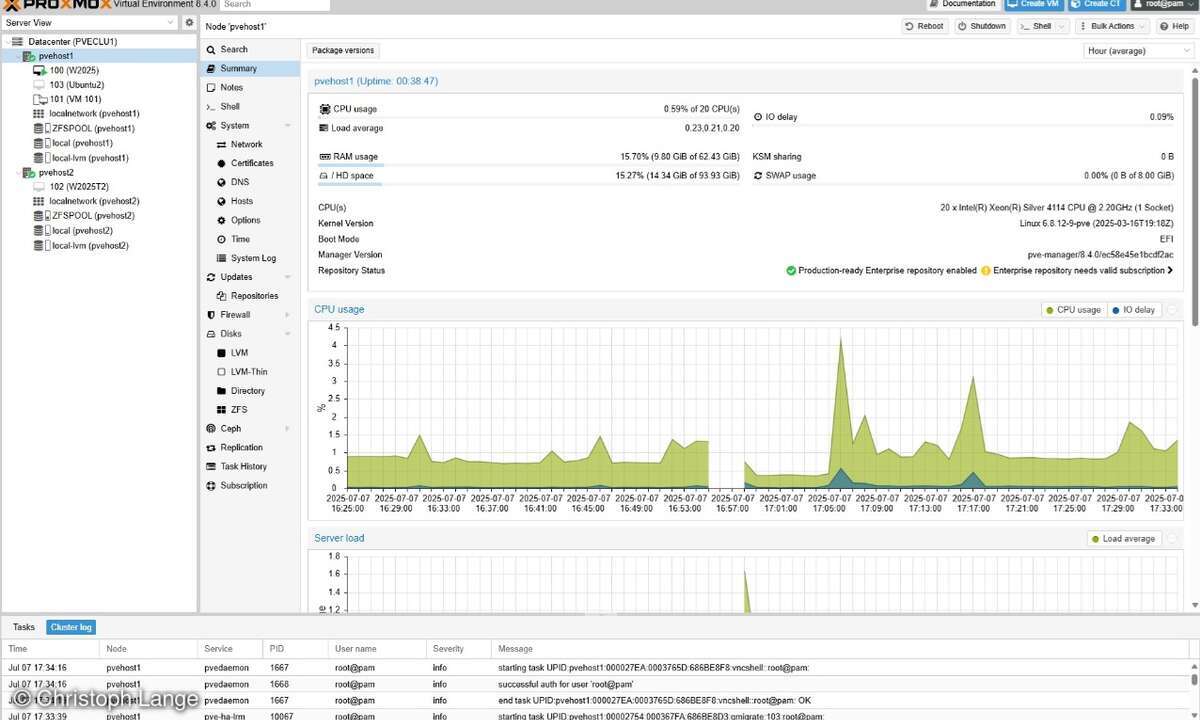
Task: Open the ZFS disks item
Action: coord(250,410)
